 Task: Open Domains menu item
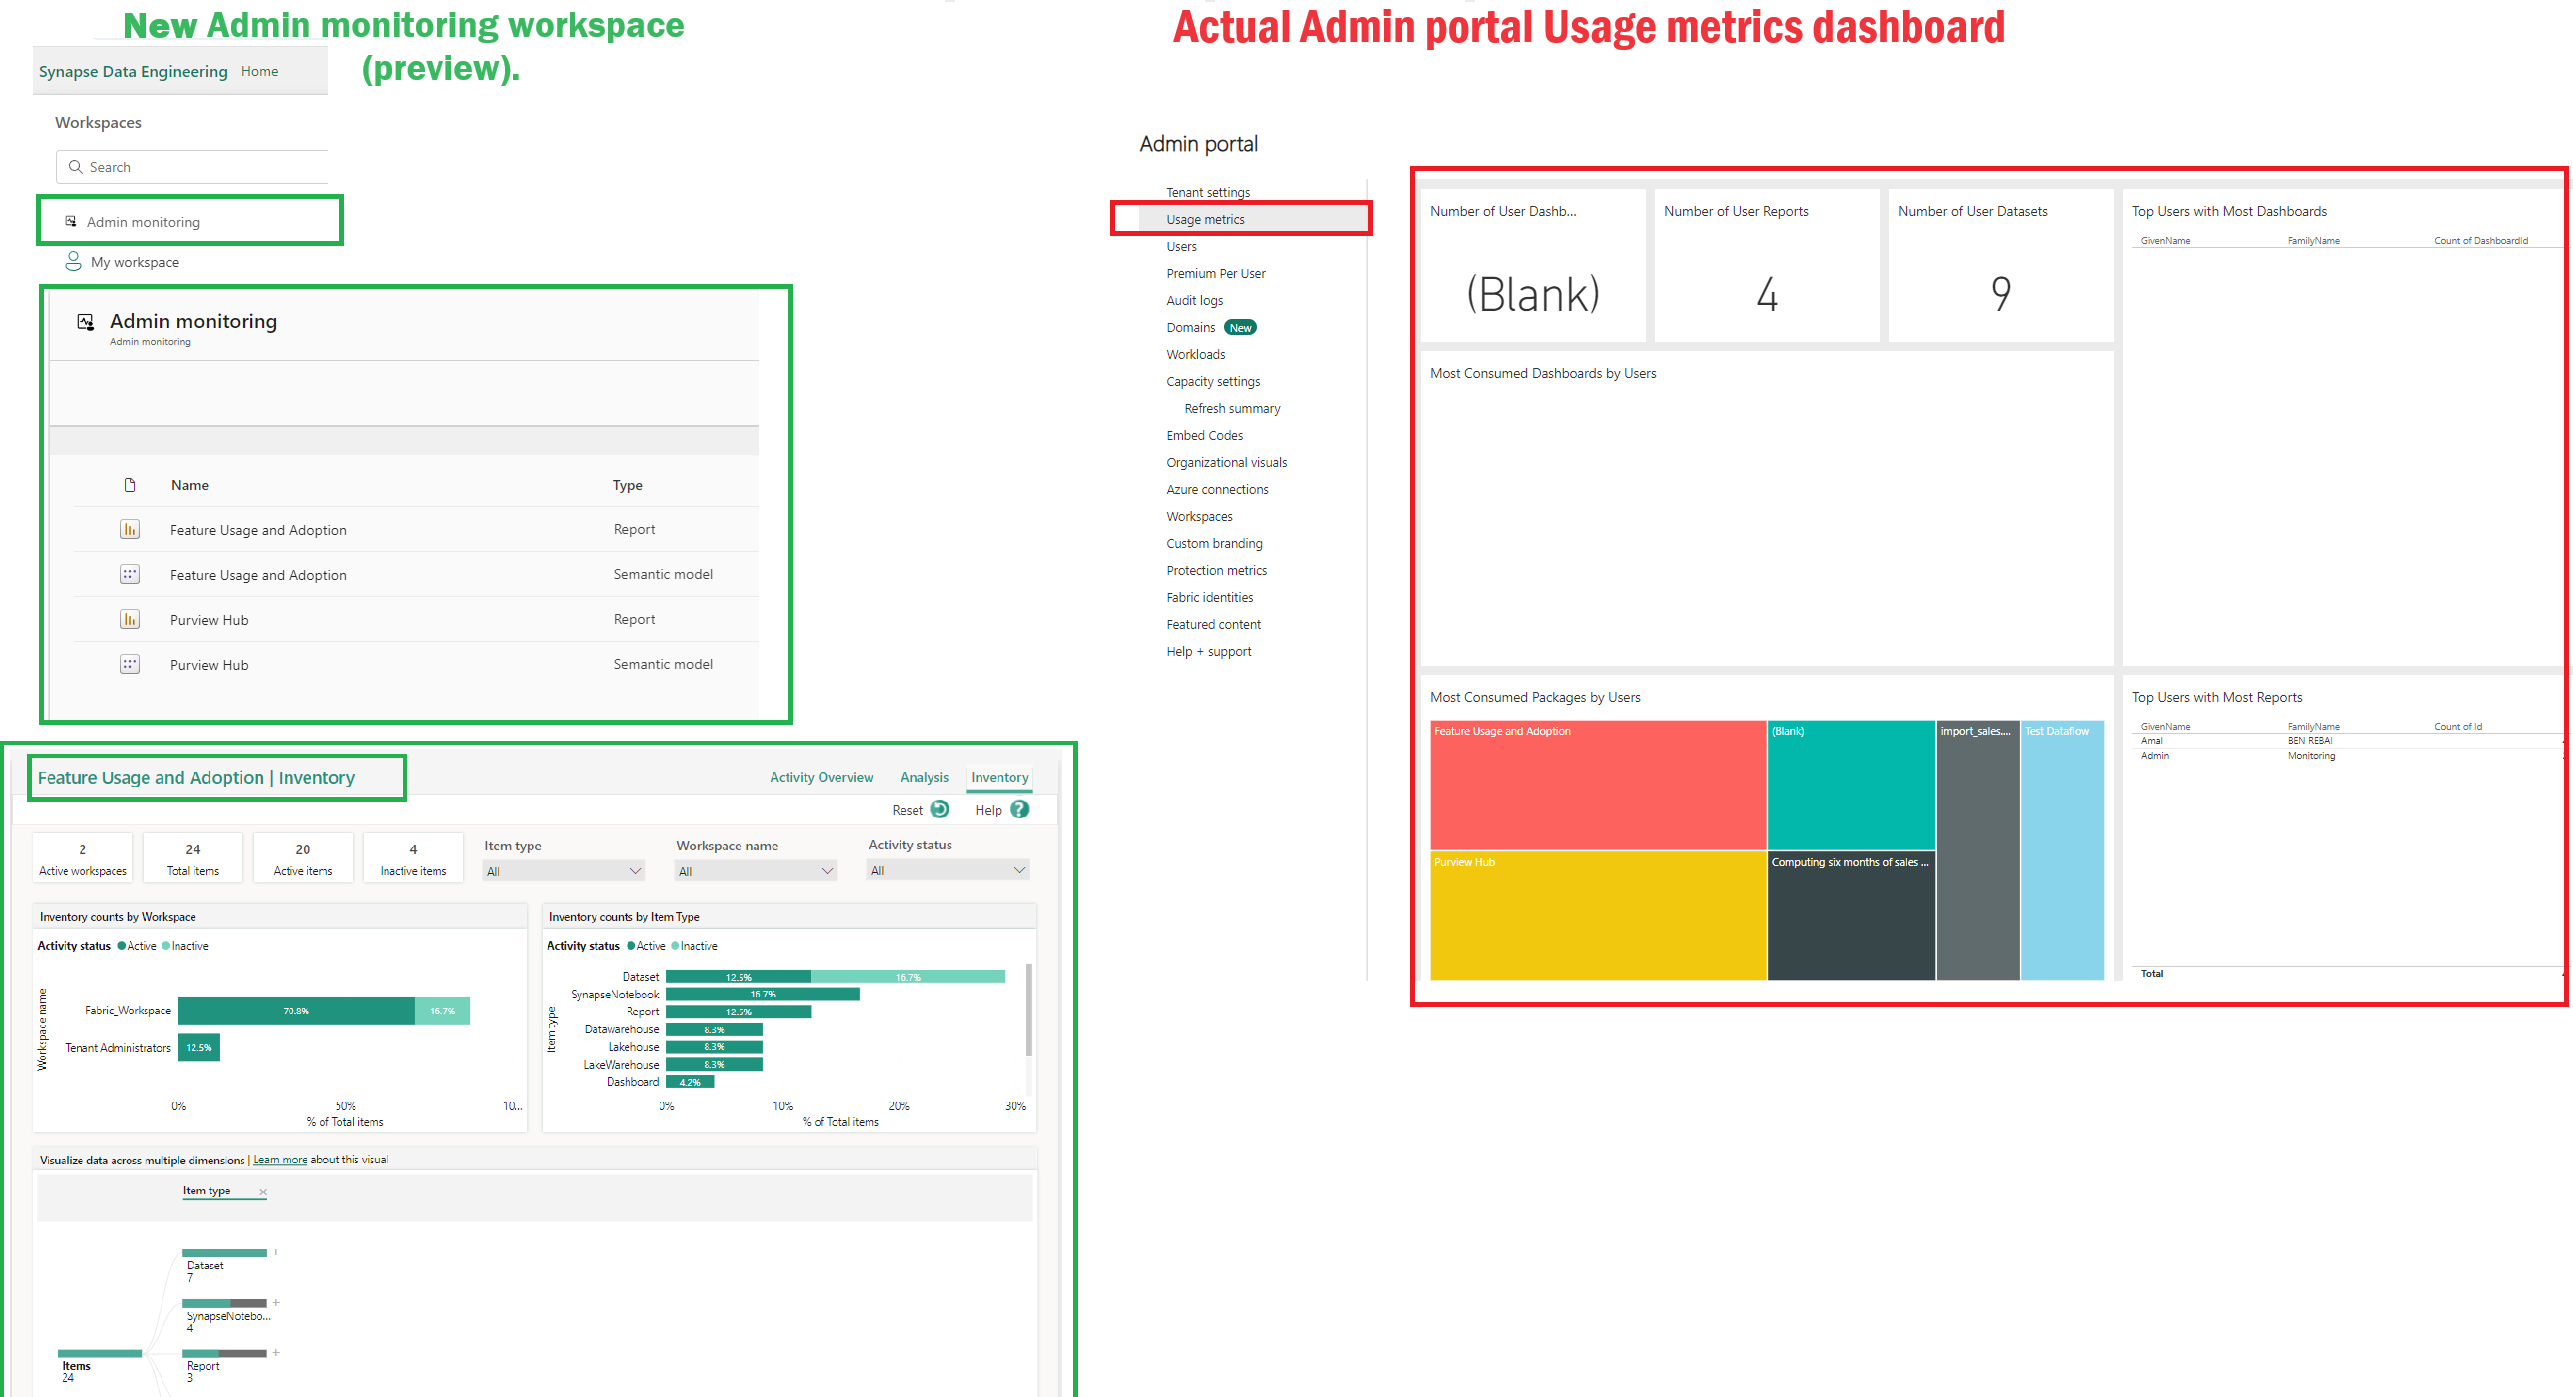(x=1190, y=327)
